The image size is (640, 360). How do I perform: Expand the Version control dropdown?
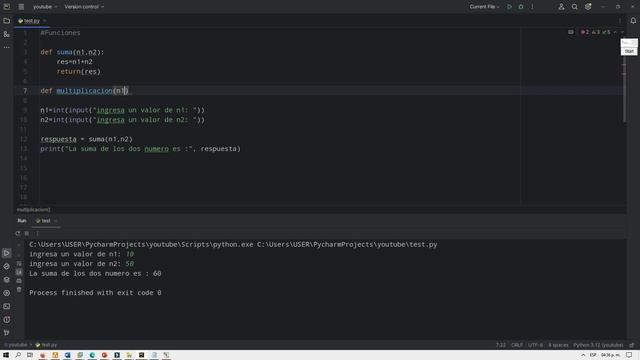click(84, 7)
